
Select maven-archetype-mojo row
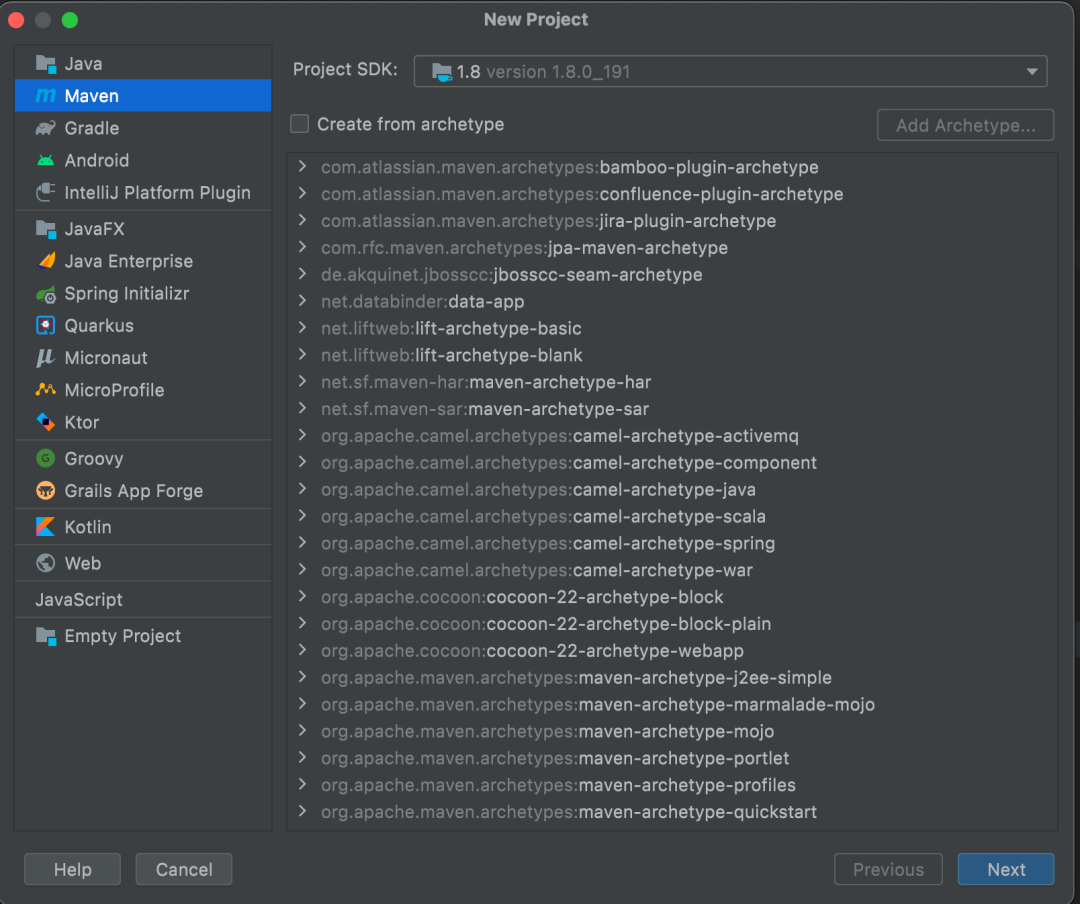[x=672, y=731]
